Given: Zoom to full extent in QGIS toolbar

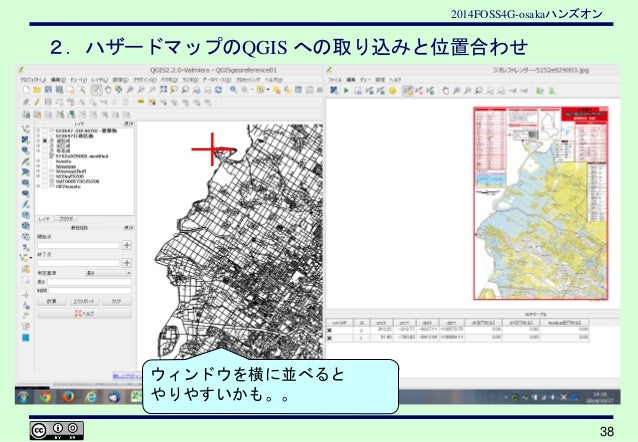Looking at the screenshot, I should click(163, 90).
